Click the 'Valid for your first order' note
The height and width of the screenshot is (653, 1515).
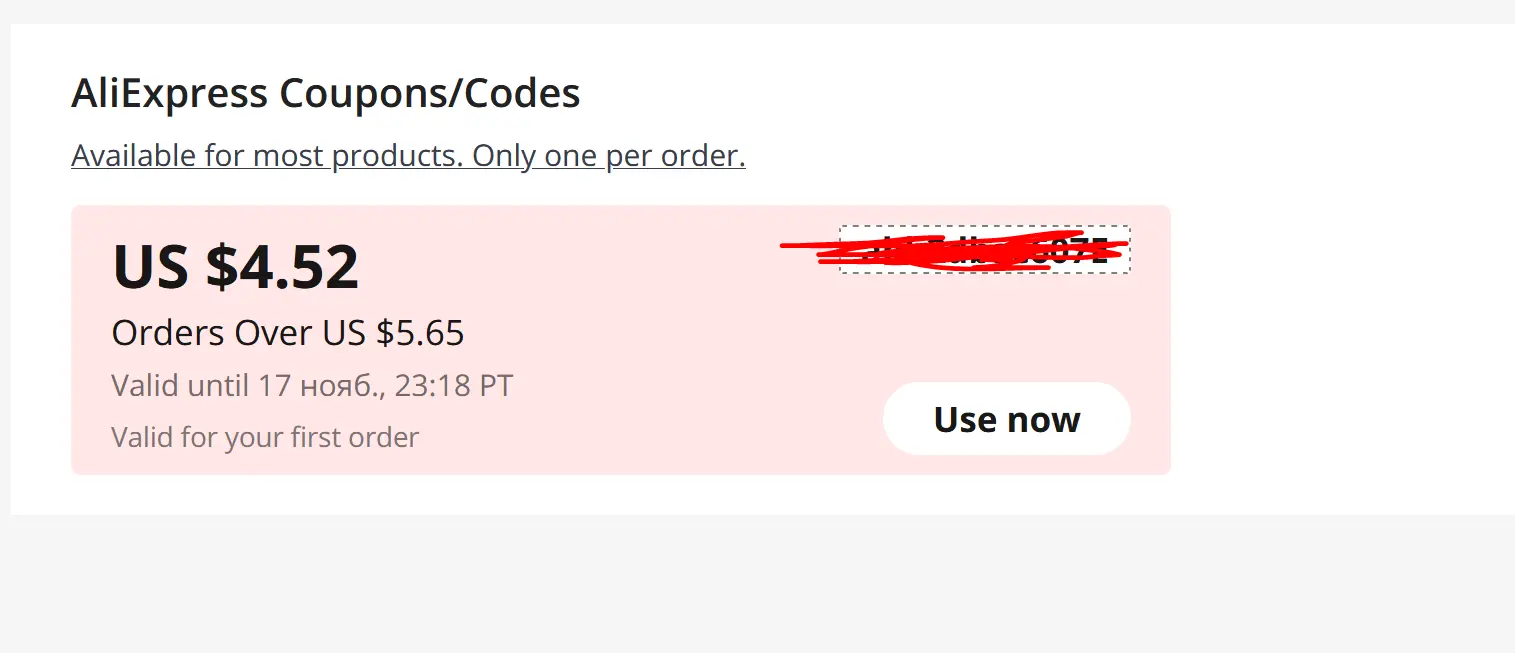265,437
